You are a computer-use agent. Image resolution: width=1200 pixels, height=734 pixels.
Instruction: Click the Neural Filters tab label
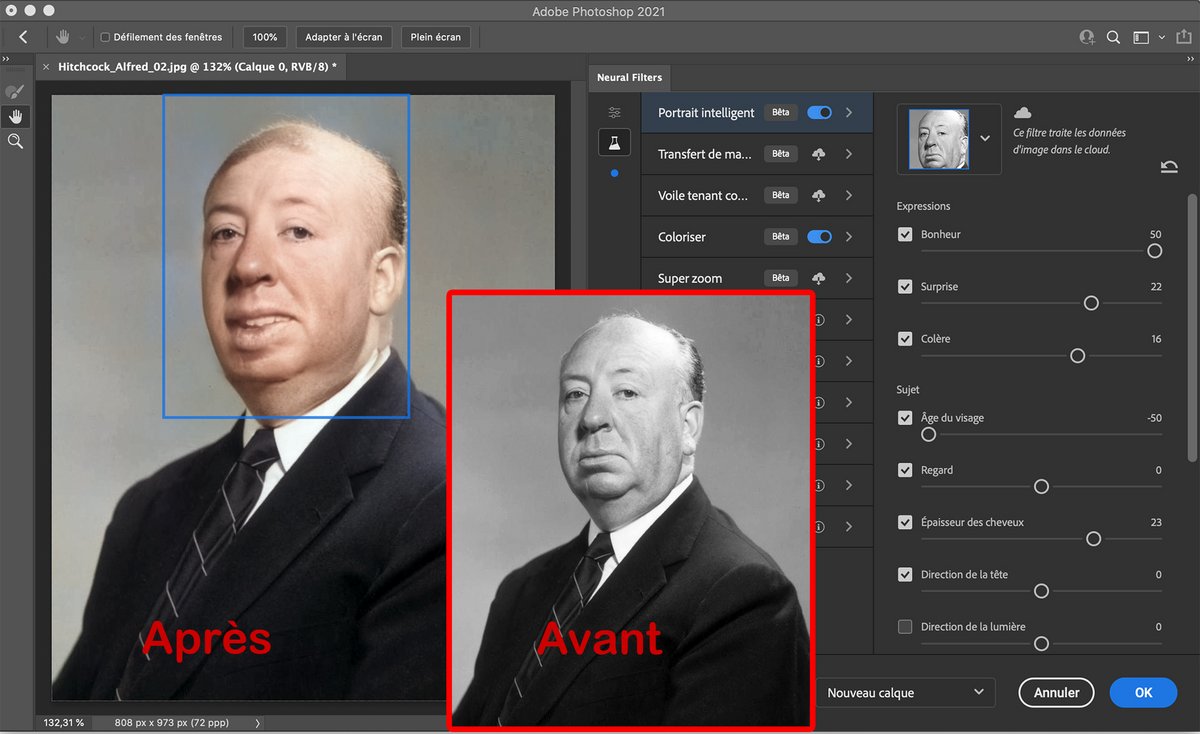tap(628, 77)
